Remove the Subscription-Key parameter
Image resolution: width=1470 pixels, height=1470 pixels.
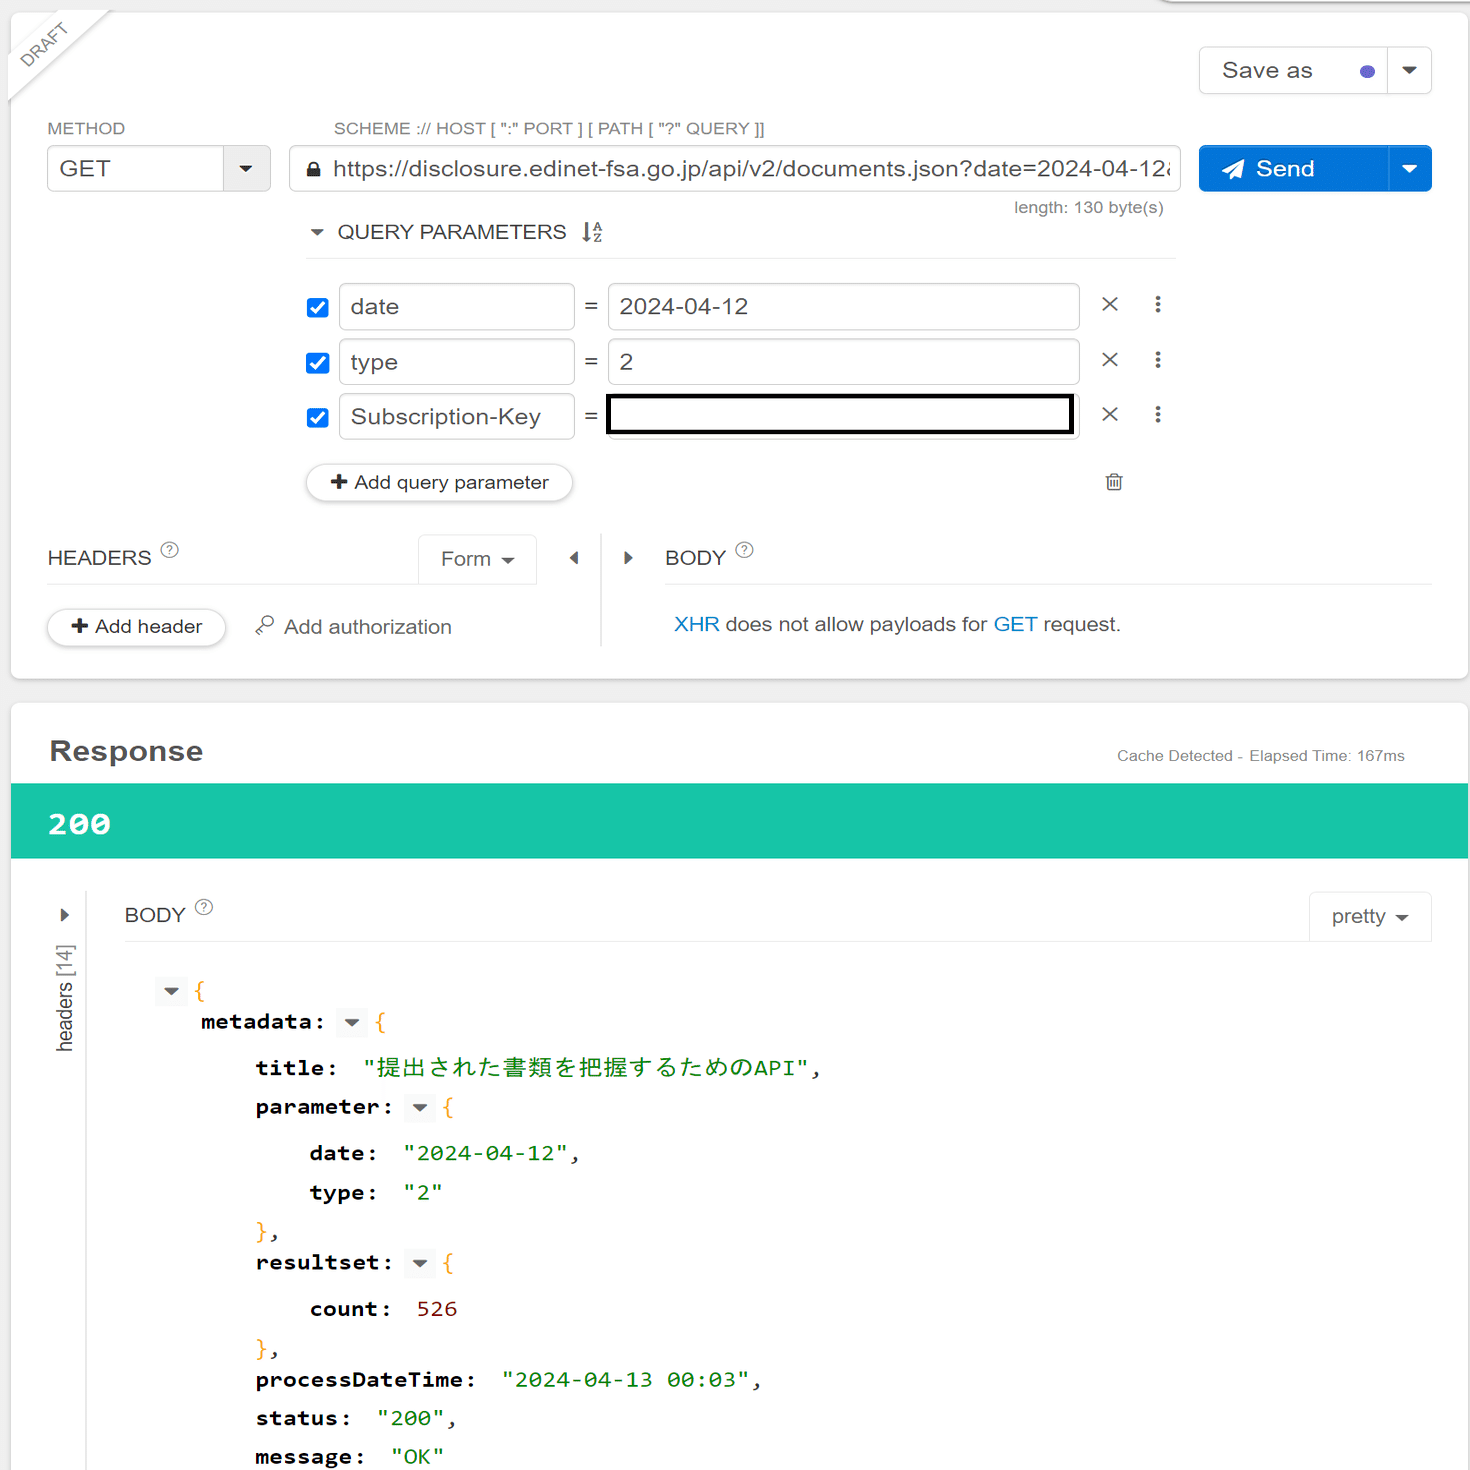pos(1110,414)
